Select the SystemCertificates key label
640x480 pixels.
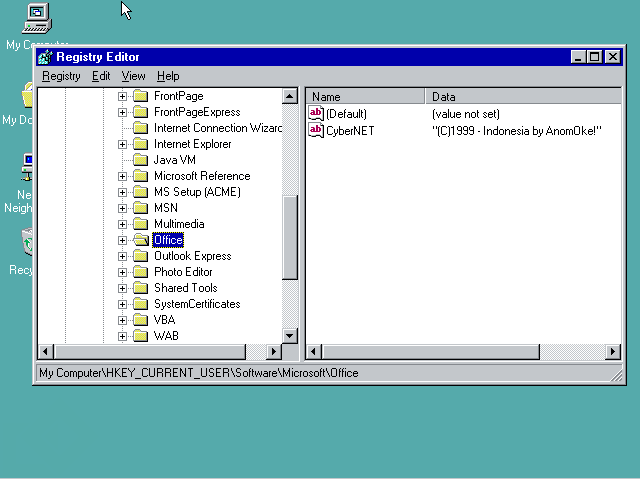(x=197, y=304)
